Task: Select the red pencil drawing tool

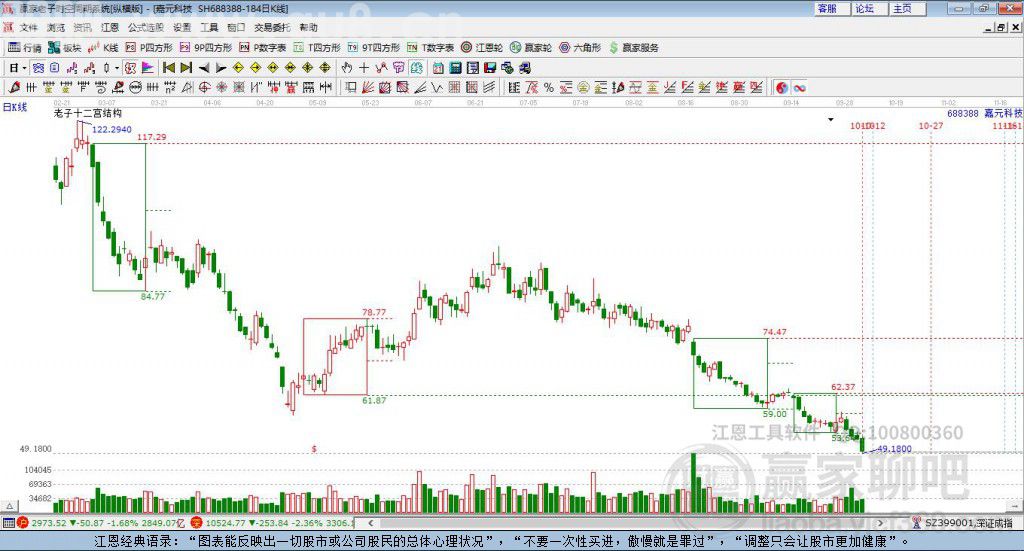Action: [13, 87]
